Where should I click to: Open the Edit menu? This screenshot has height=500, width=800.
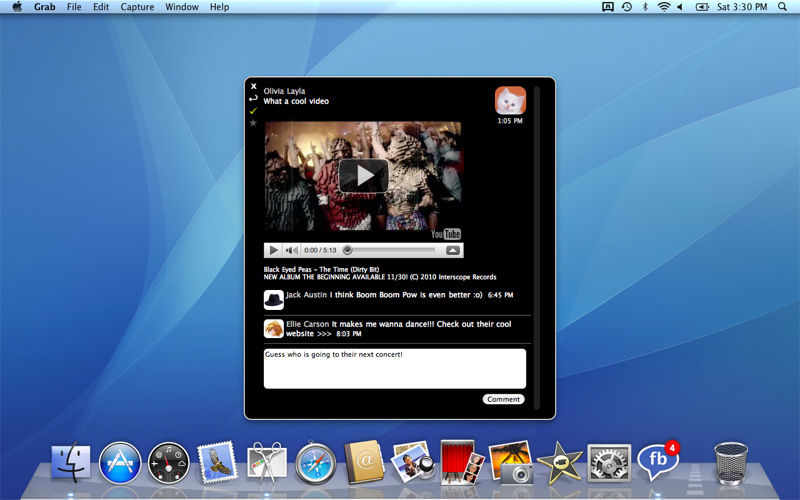(x=101, y=7)
